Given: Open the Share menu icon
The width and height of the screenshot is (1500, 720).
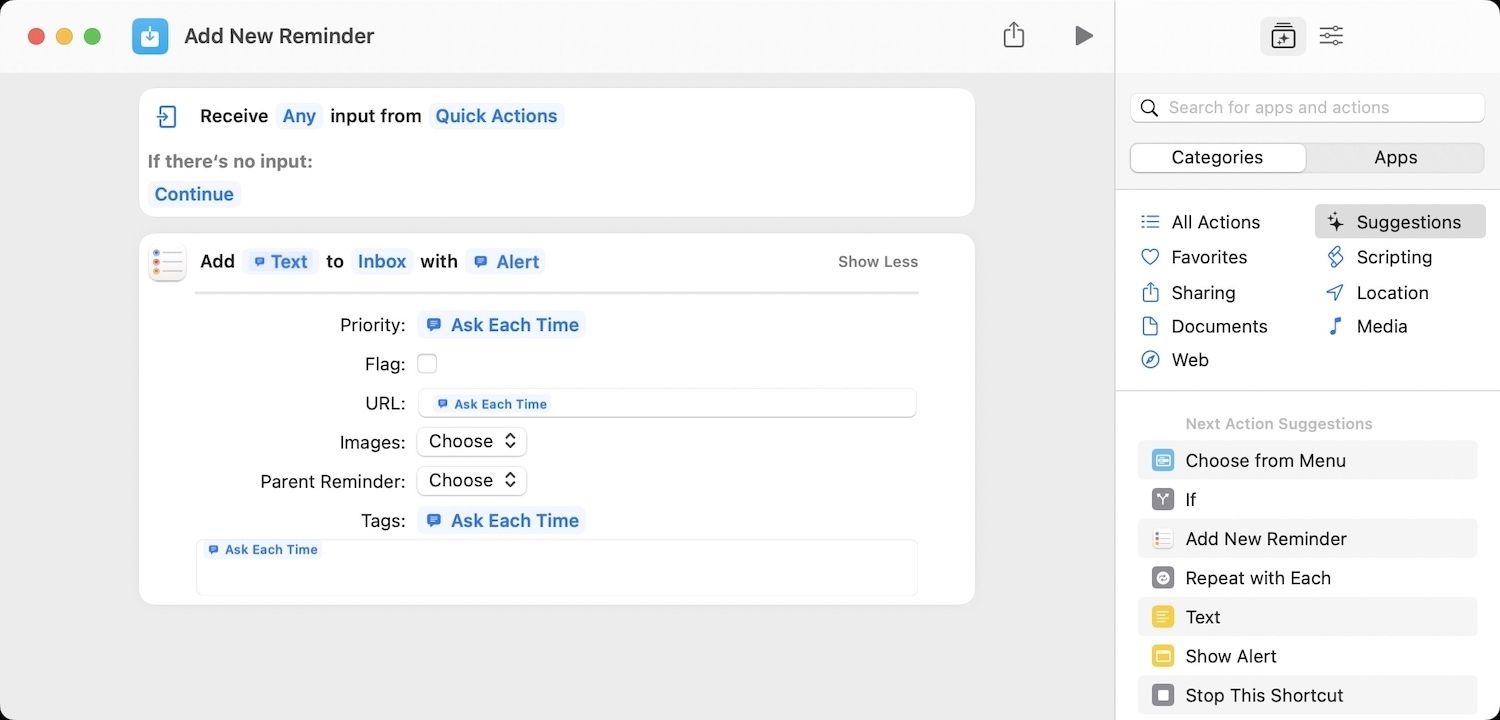Looking at the screenshot, I should (1013, 34).
